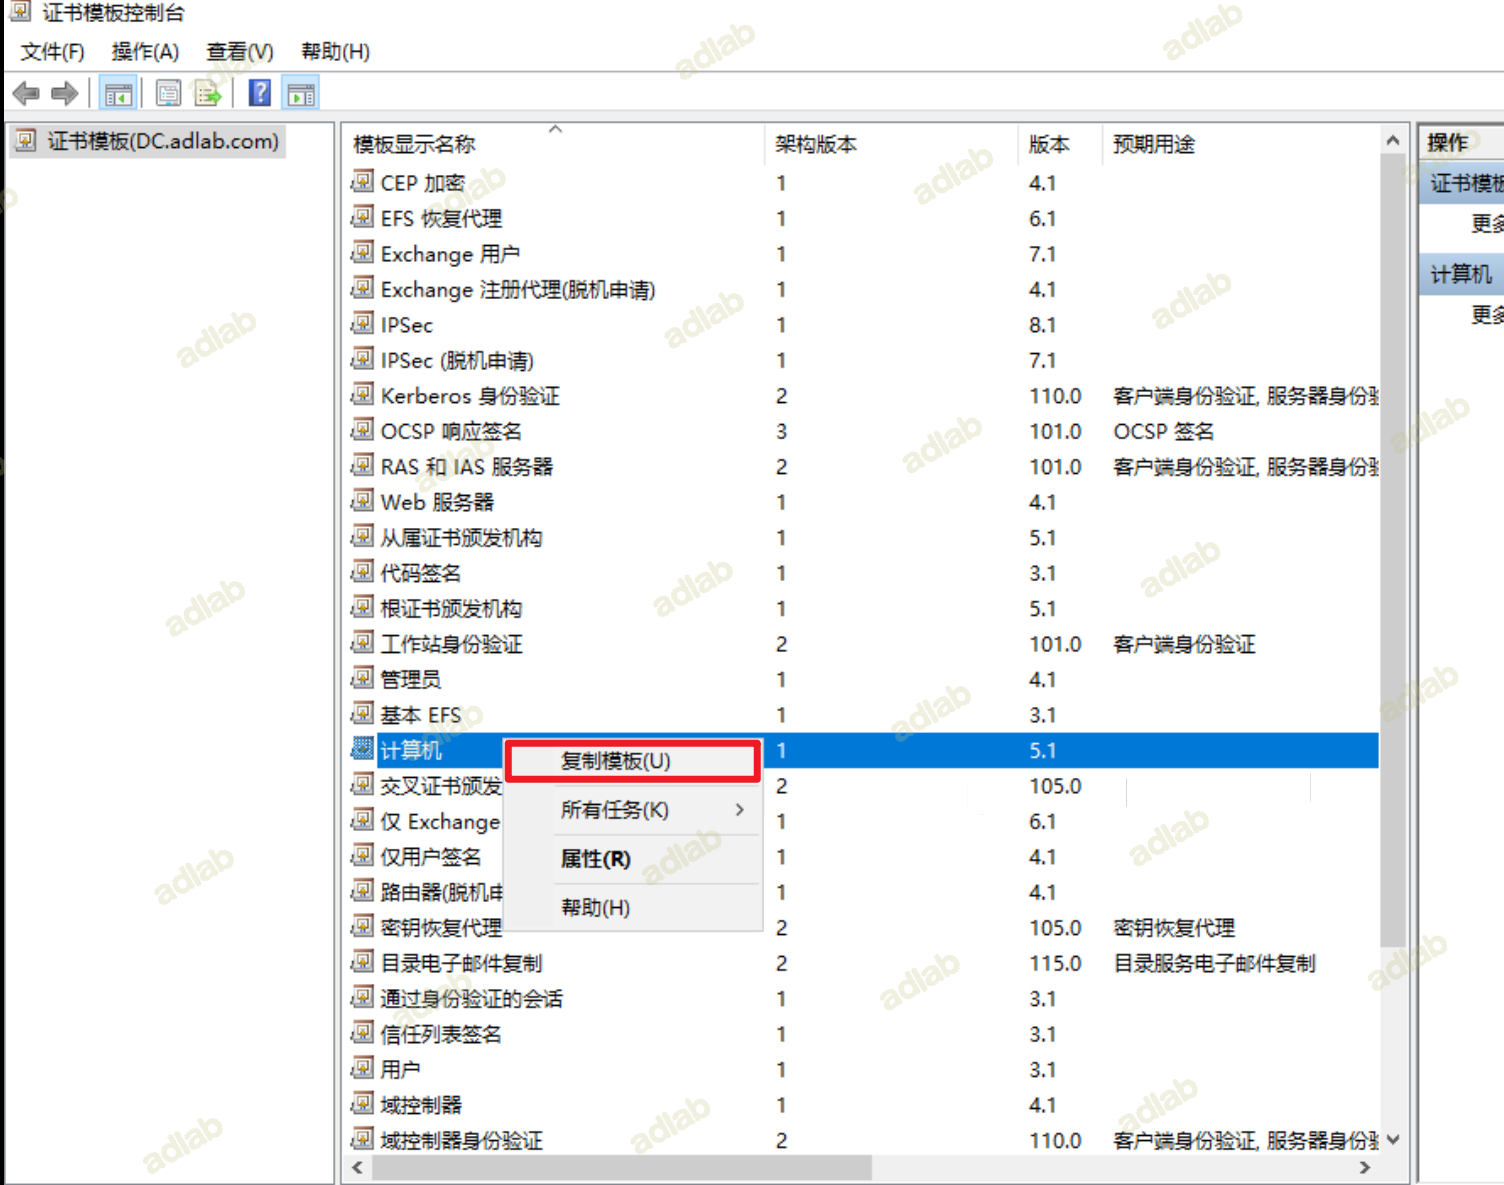Click the vertical scrollbar thumb of template list

[x=1392, y=550]
